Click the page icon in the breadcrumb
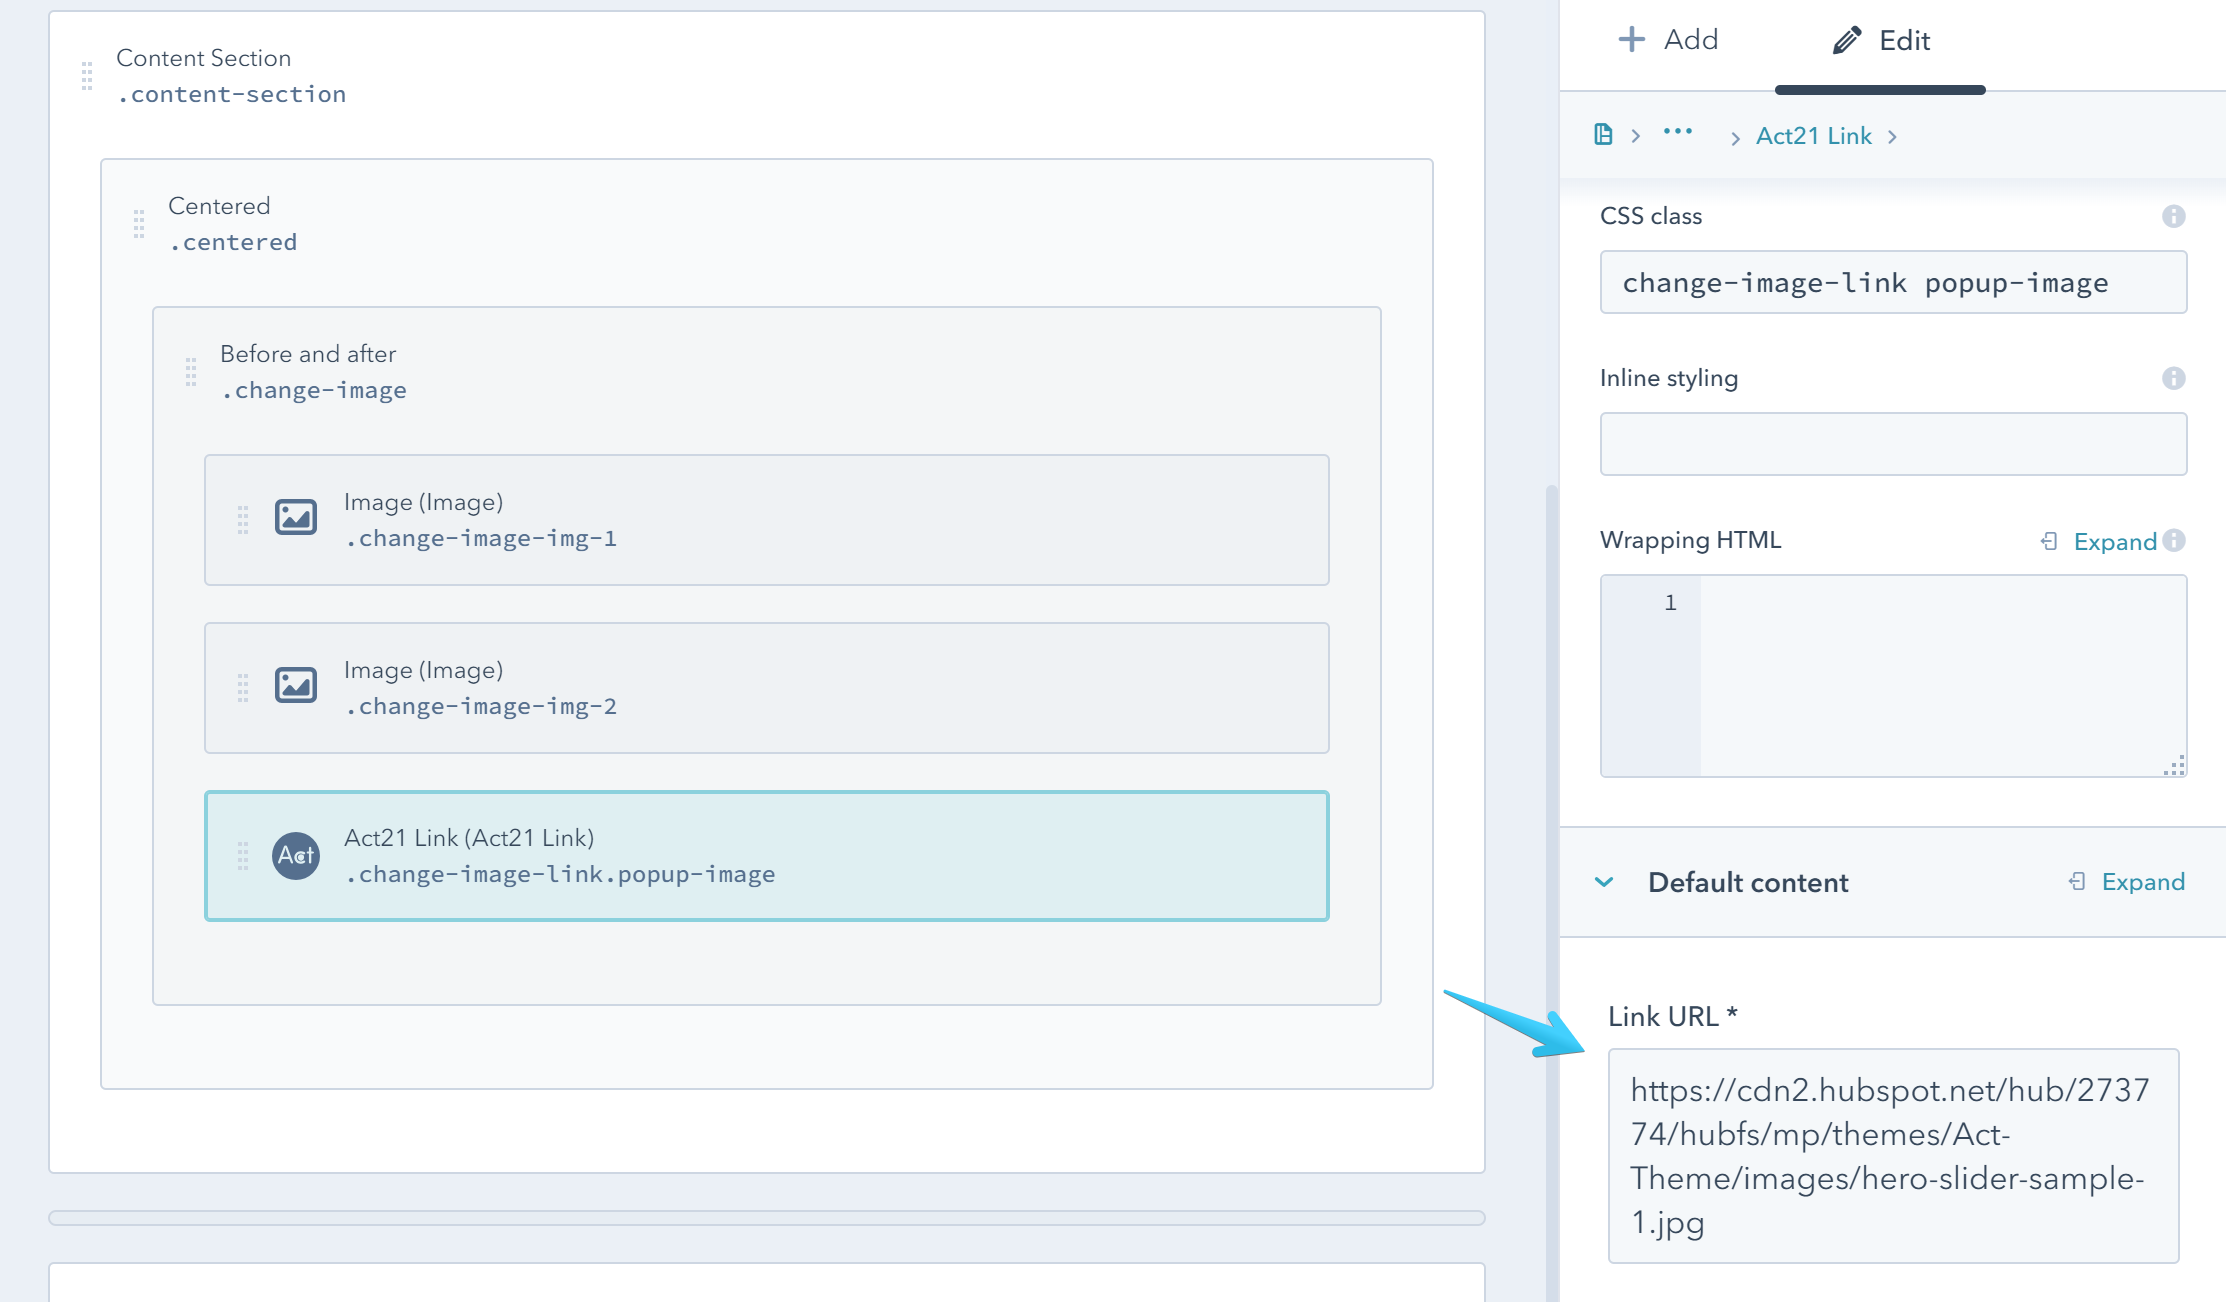This screenshot has width=2226, height=1302. tap(1604, 134)
